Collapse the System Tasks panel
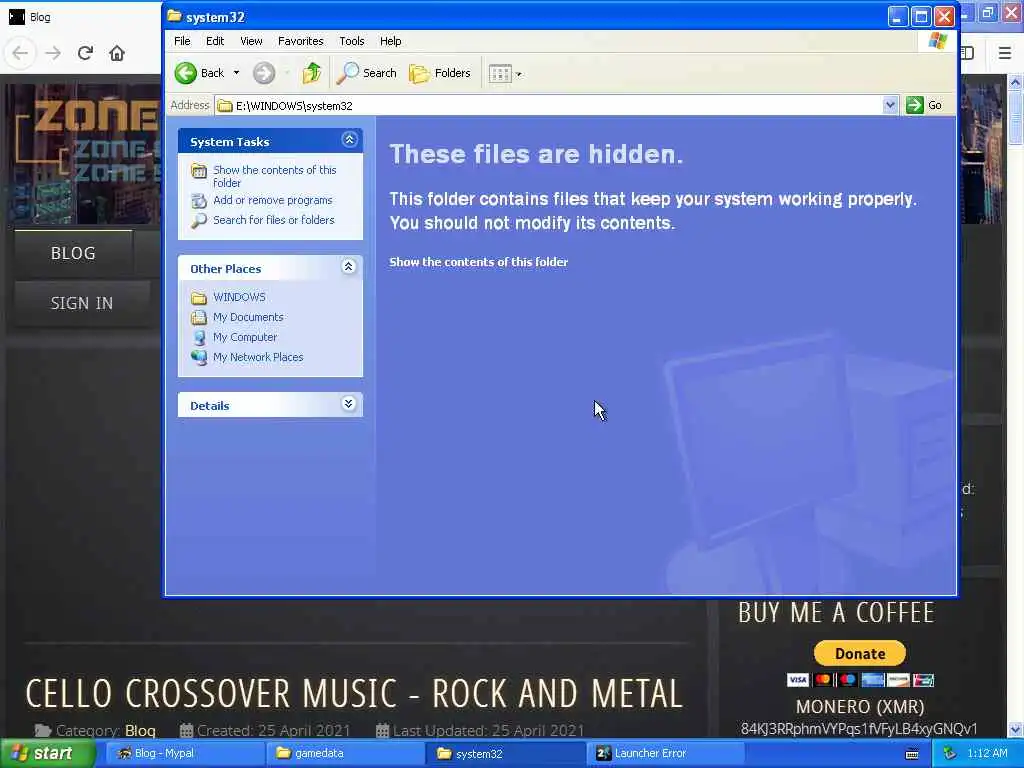Screen dimensions: 1024x768 [349, 140]
